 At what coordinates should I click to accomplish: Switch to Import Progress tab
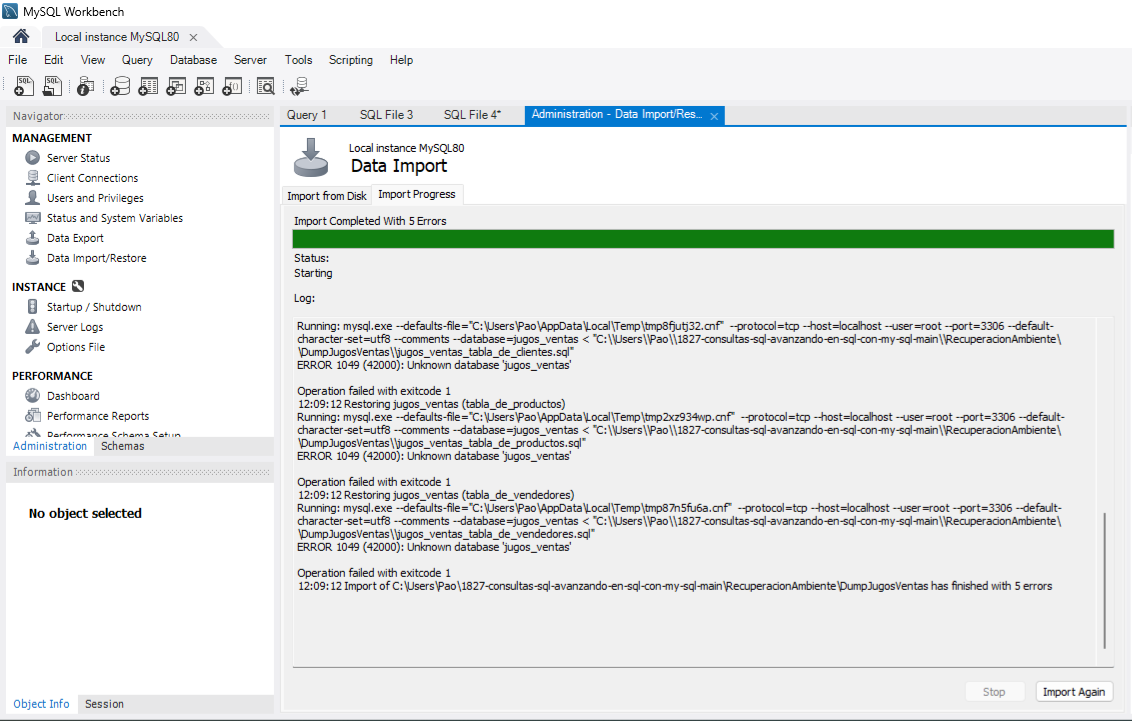tap(417, 194)
